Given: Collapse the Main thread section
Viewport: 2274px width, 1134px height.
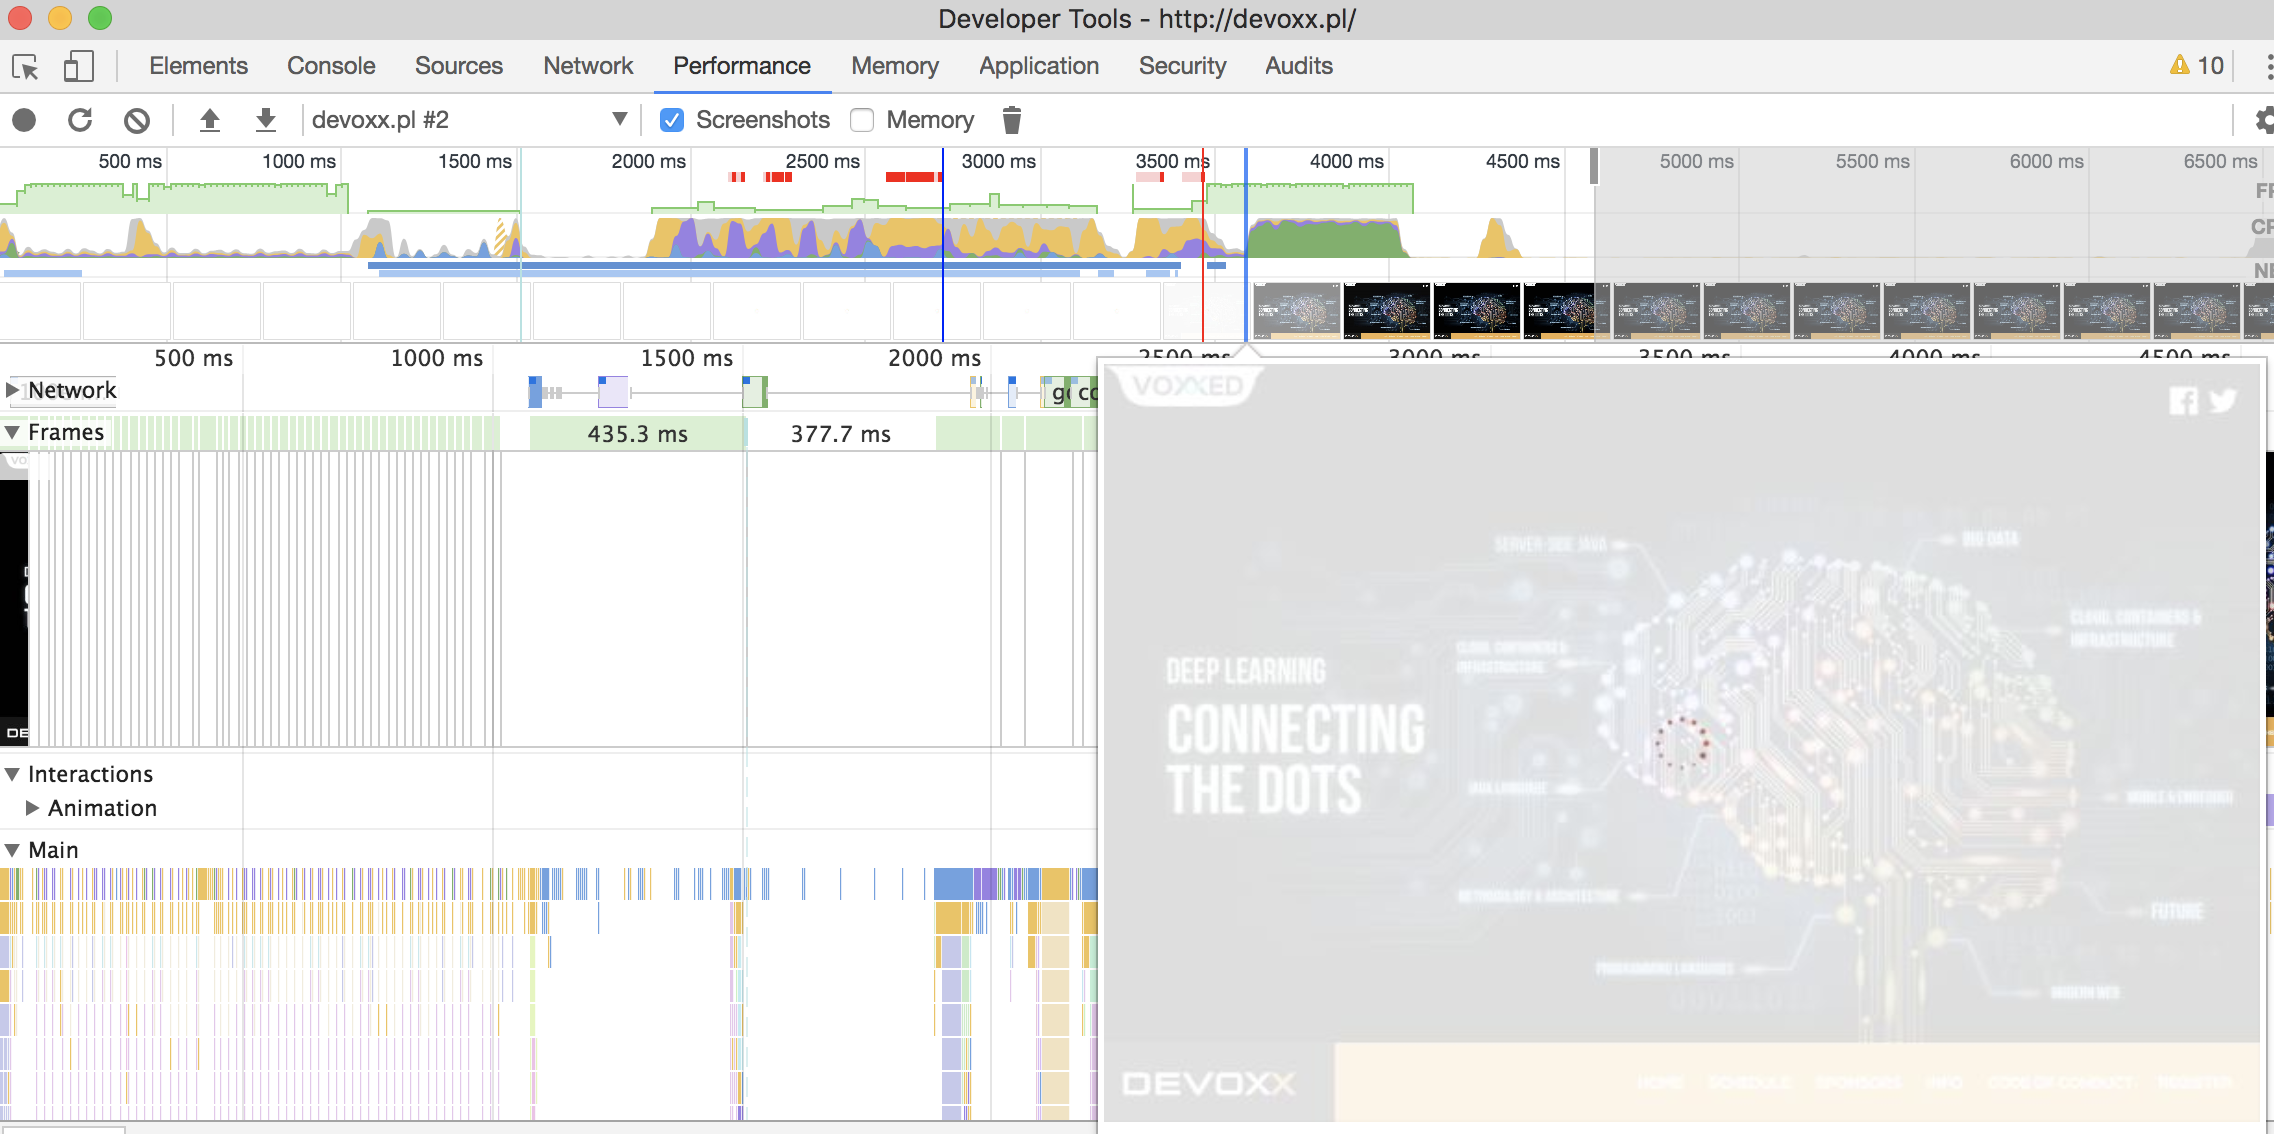Looking at the screenshot, I should click(x=12, y=850).
